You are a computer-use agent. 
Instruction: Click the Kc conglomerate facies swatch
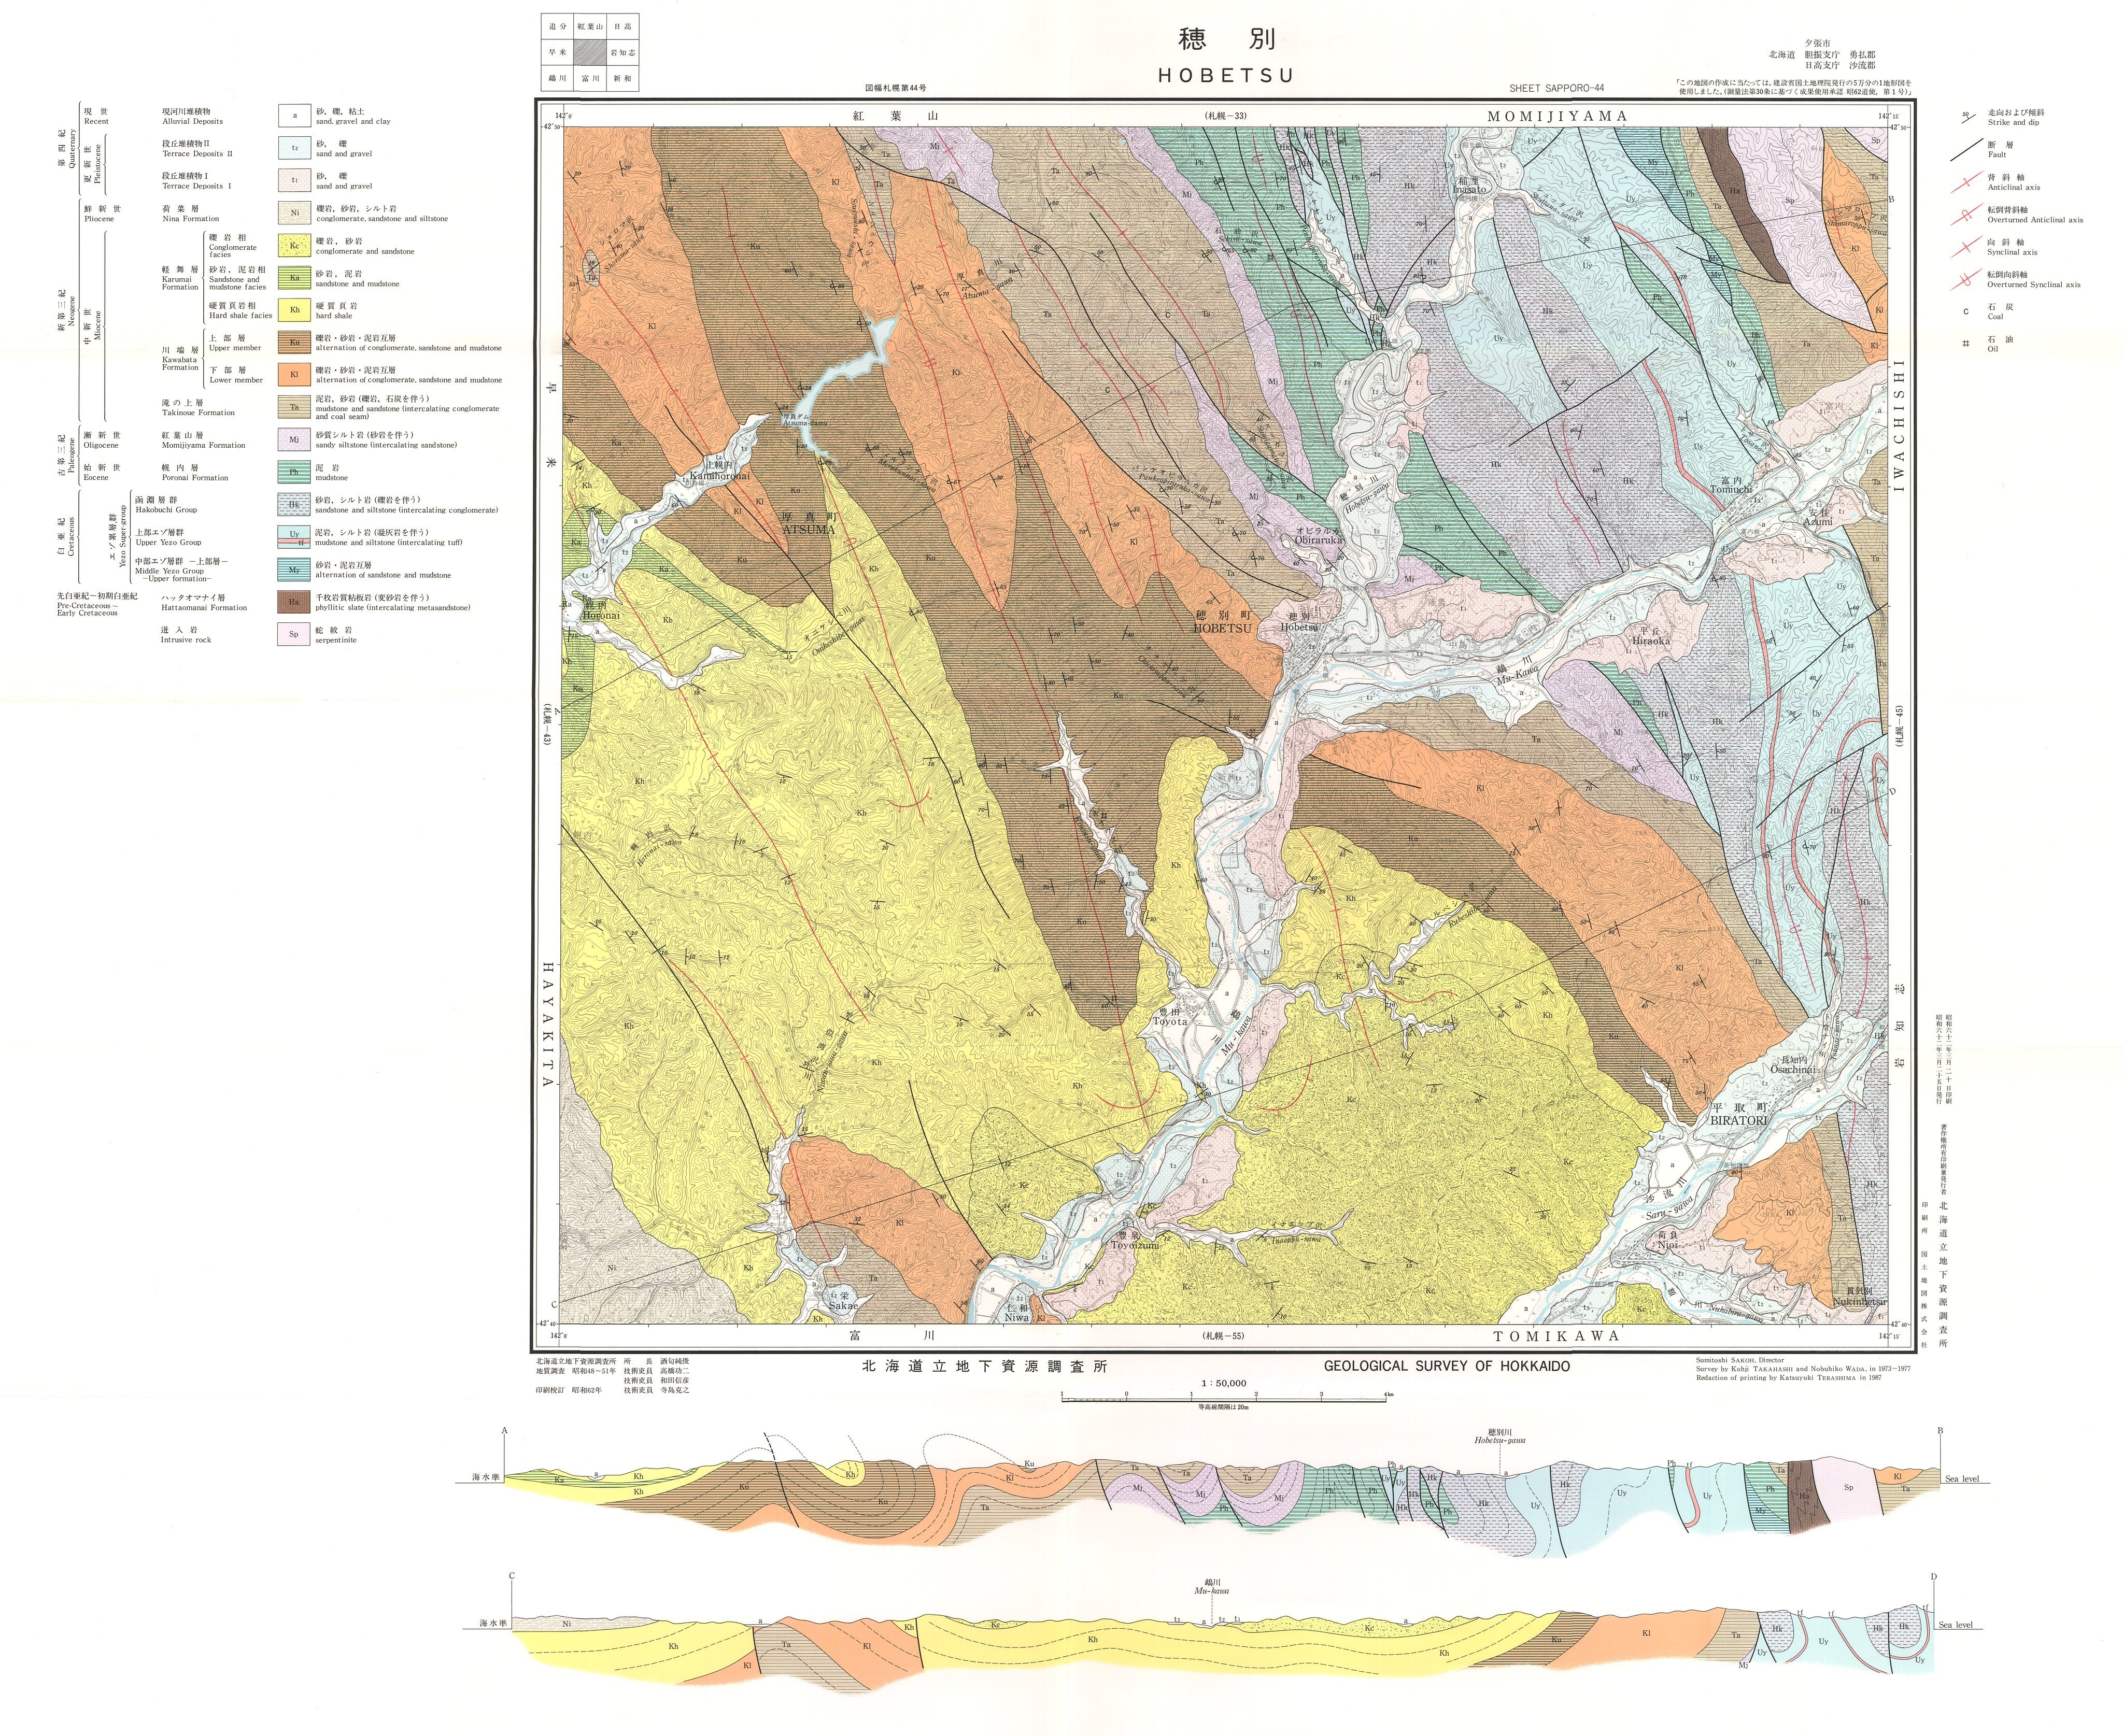(x=294, y=245)
